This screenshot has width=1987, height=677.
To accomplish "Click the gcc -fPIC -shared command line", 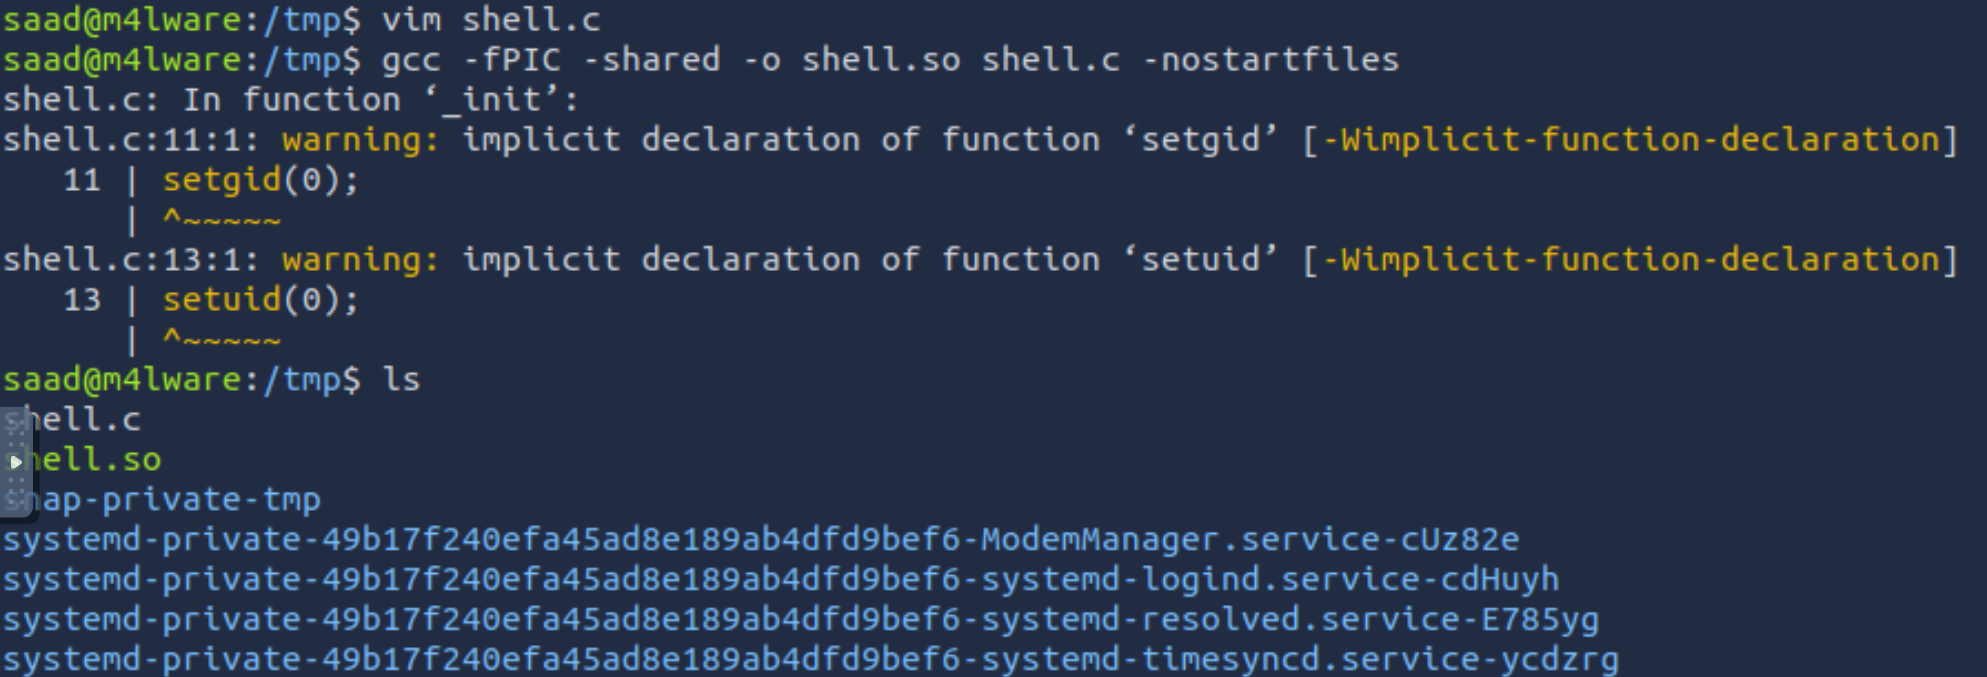I will tap(890, 60).
